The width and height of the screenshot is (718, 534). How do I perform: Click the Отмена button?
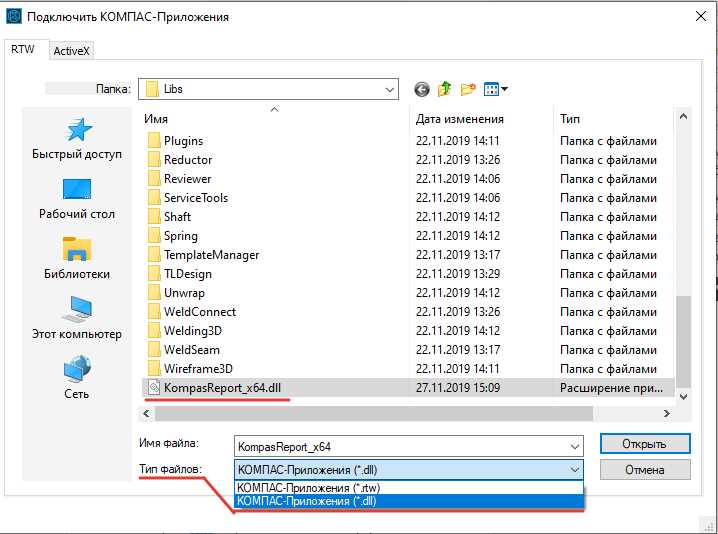point(645,470)
